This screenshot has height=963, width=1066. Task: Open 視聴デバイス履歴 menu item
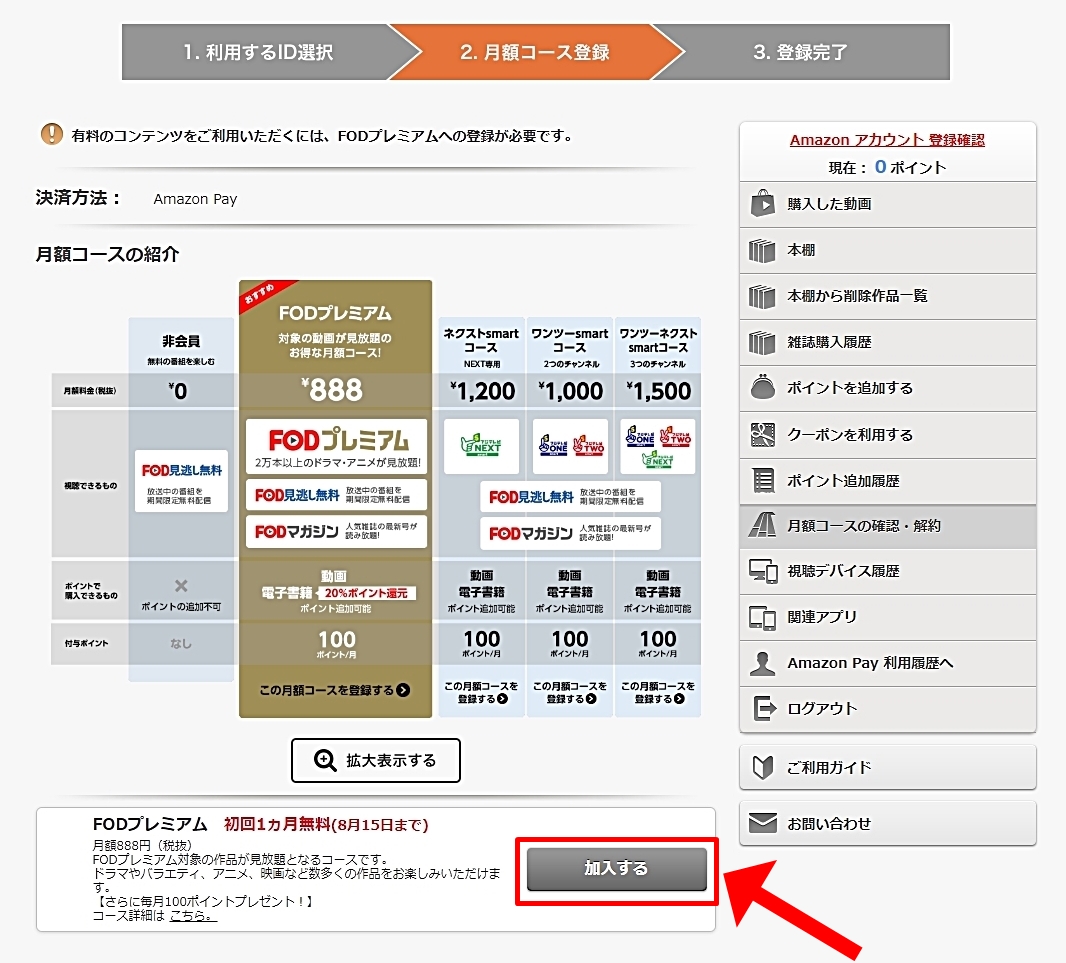(888, 571)
